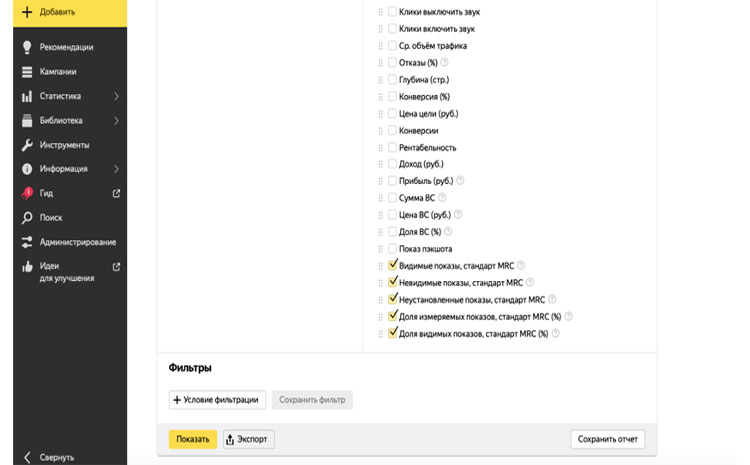Click the Гид rocket icon
750x465 pixels.
(27, 193)
